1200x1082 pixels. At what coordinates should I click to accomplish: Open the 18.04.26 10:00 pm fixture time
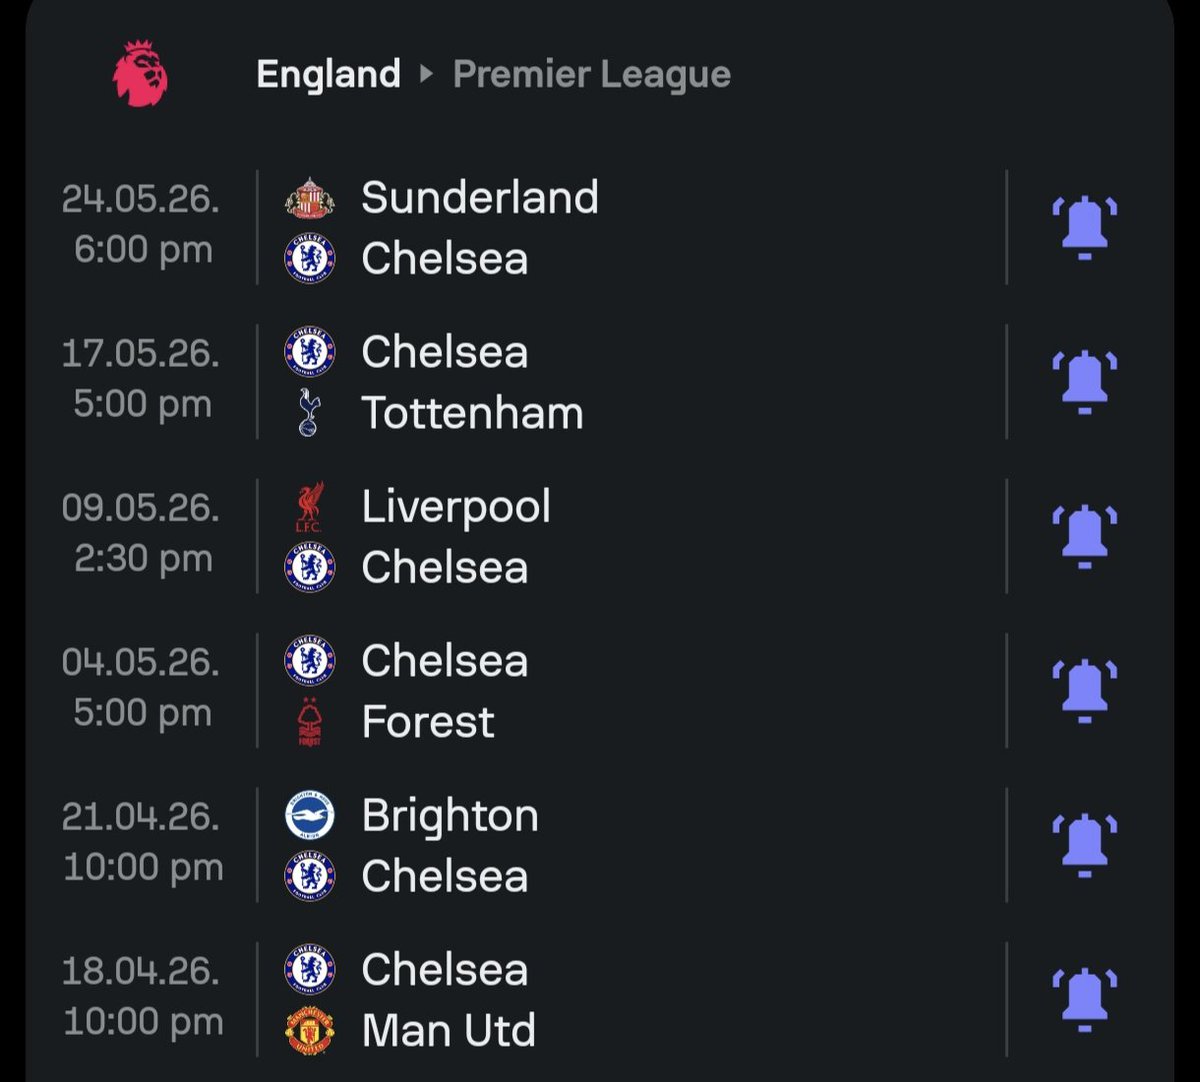tap(142, 996)
